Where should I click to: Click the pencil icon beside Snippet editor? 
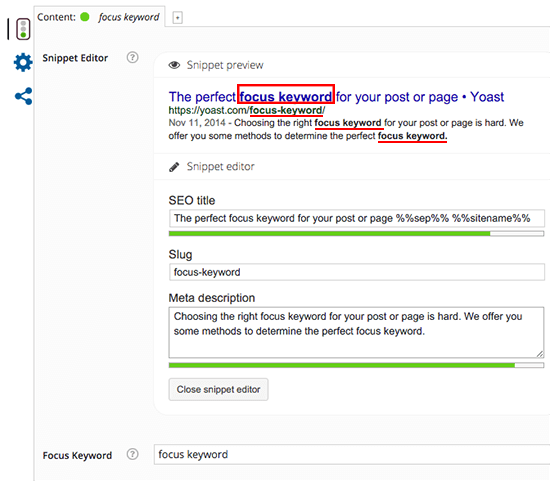point(174,167)
